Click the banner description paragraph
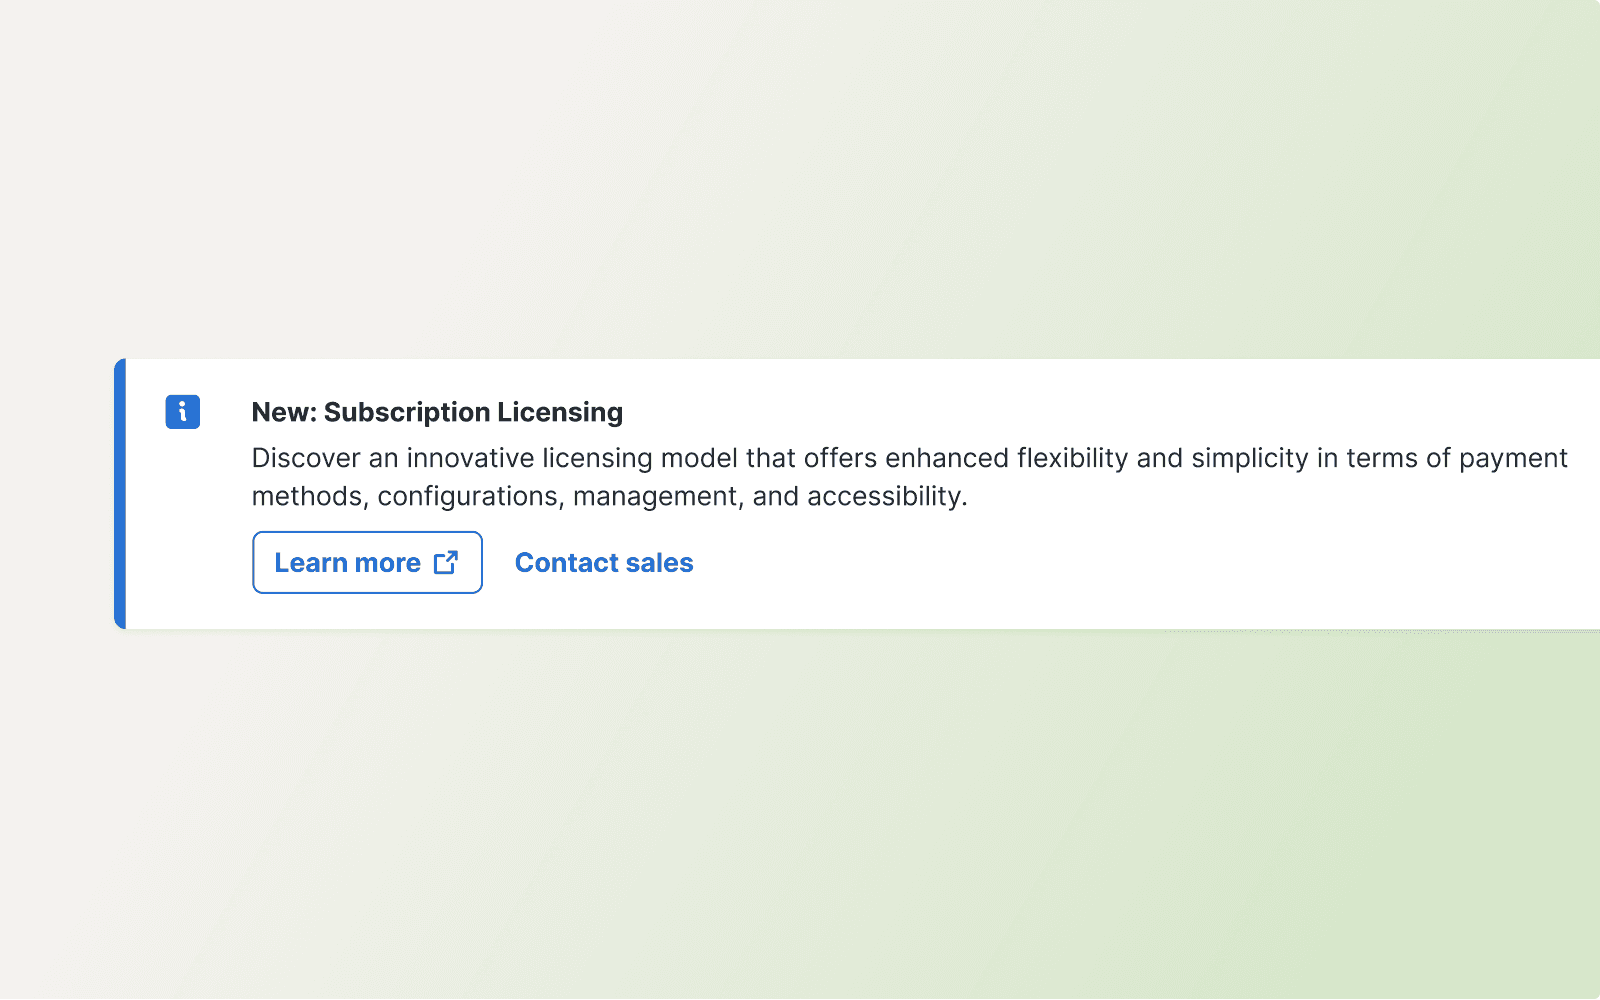This screenshot has width=1600, height=1000. pos(910,477)
